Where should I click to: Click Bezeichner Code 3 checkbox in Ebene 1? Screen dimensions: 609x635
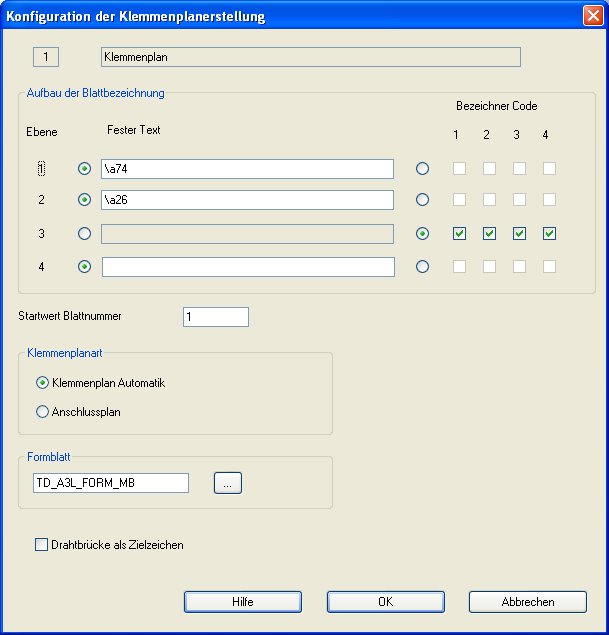[519, 168]
